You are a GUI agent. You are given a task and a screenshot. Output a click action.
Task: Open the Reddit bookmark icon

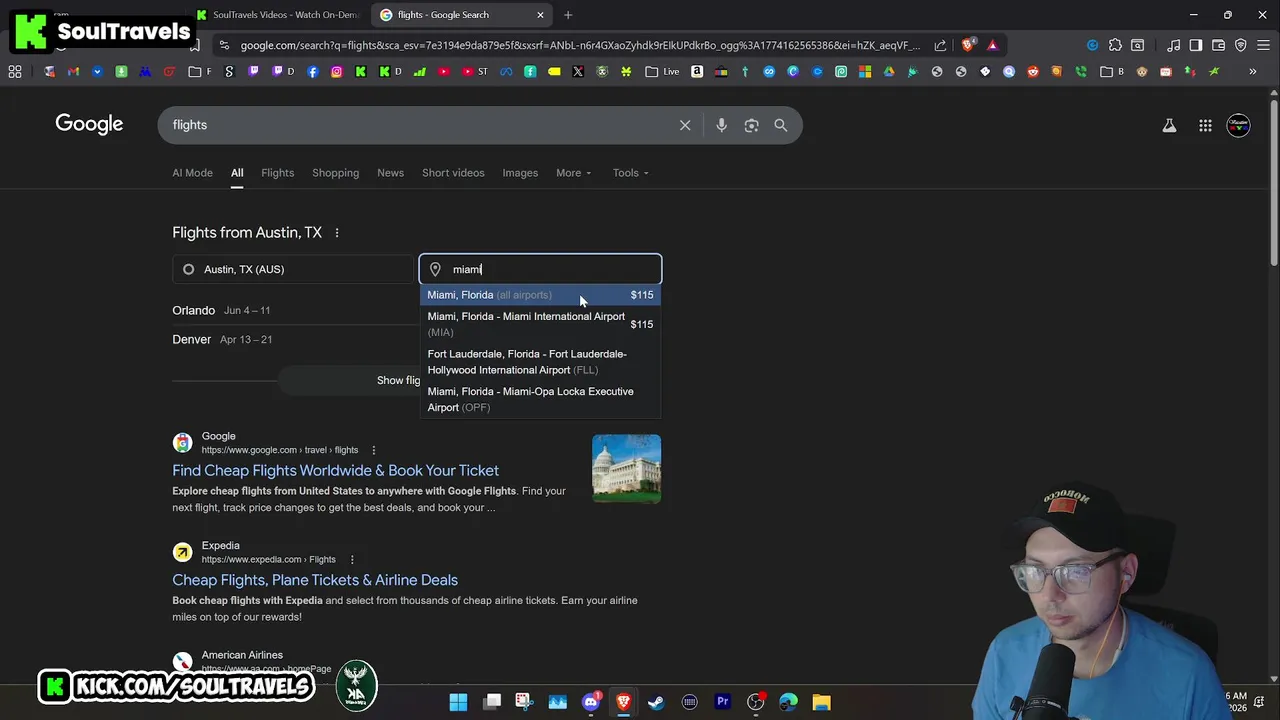pyautogui.click(x=1033, y=71)
